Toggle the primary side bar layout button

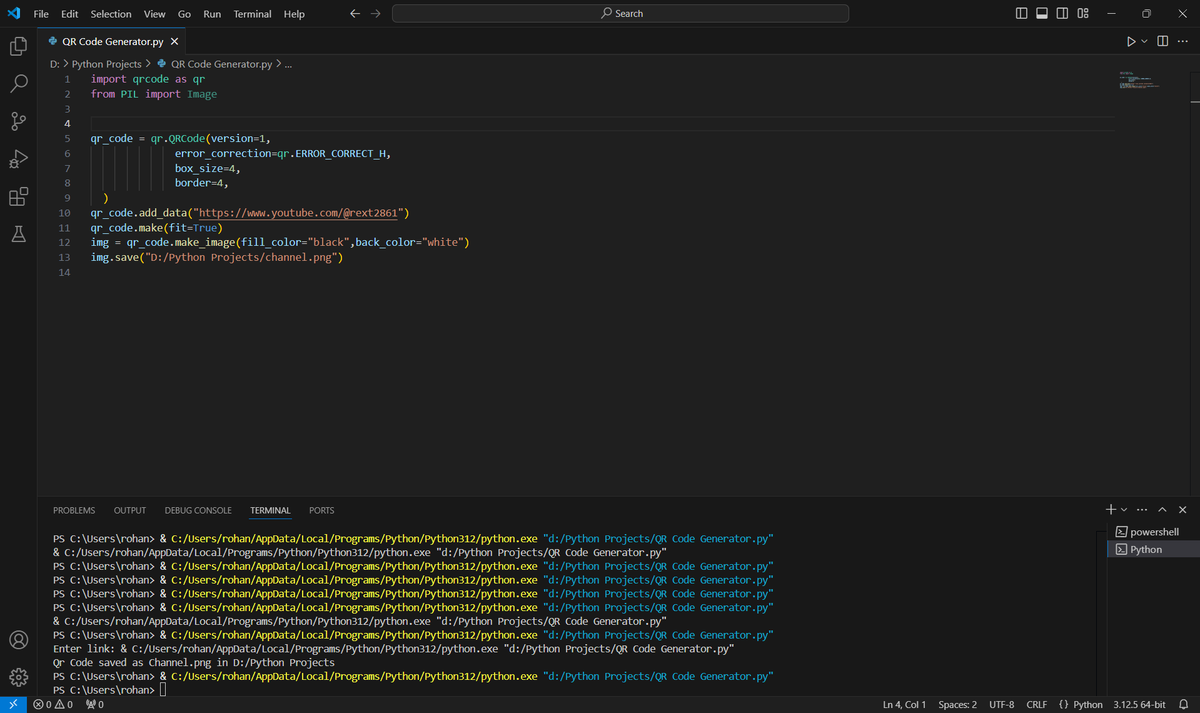pos(1021,14)
